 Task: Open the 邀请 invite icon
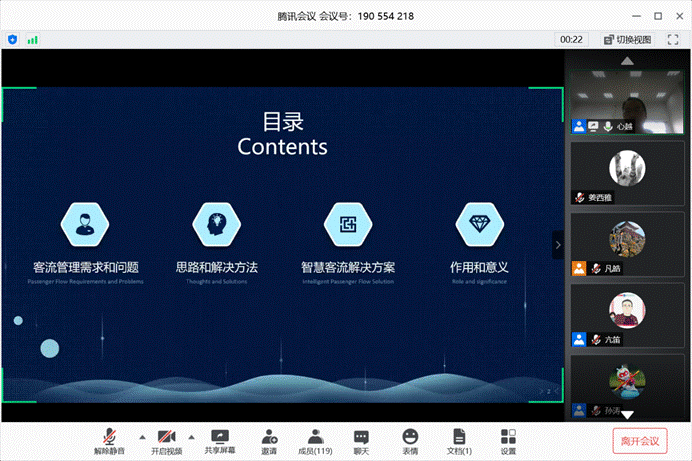coord(269,440)
